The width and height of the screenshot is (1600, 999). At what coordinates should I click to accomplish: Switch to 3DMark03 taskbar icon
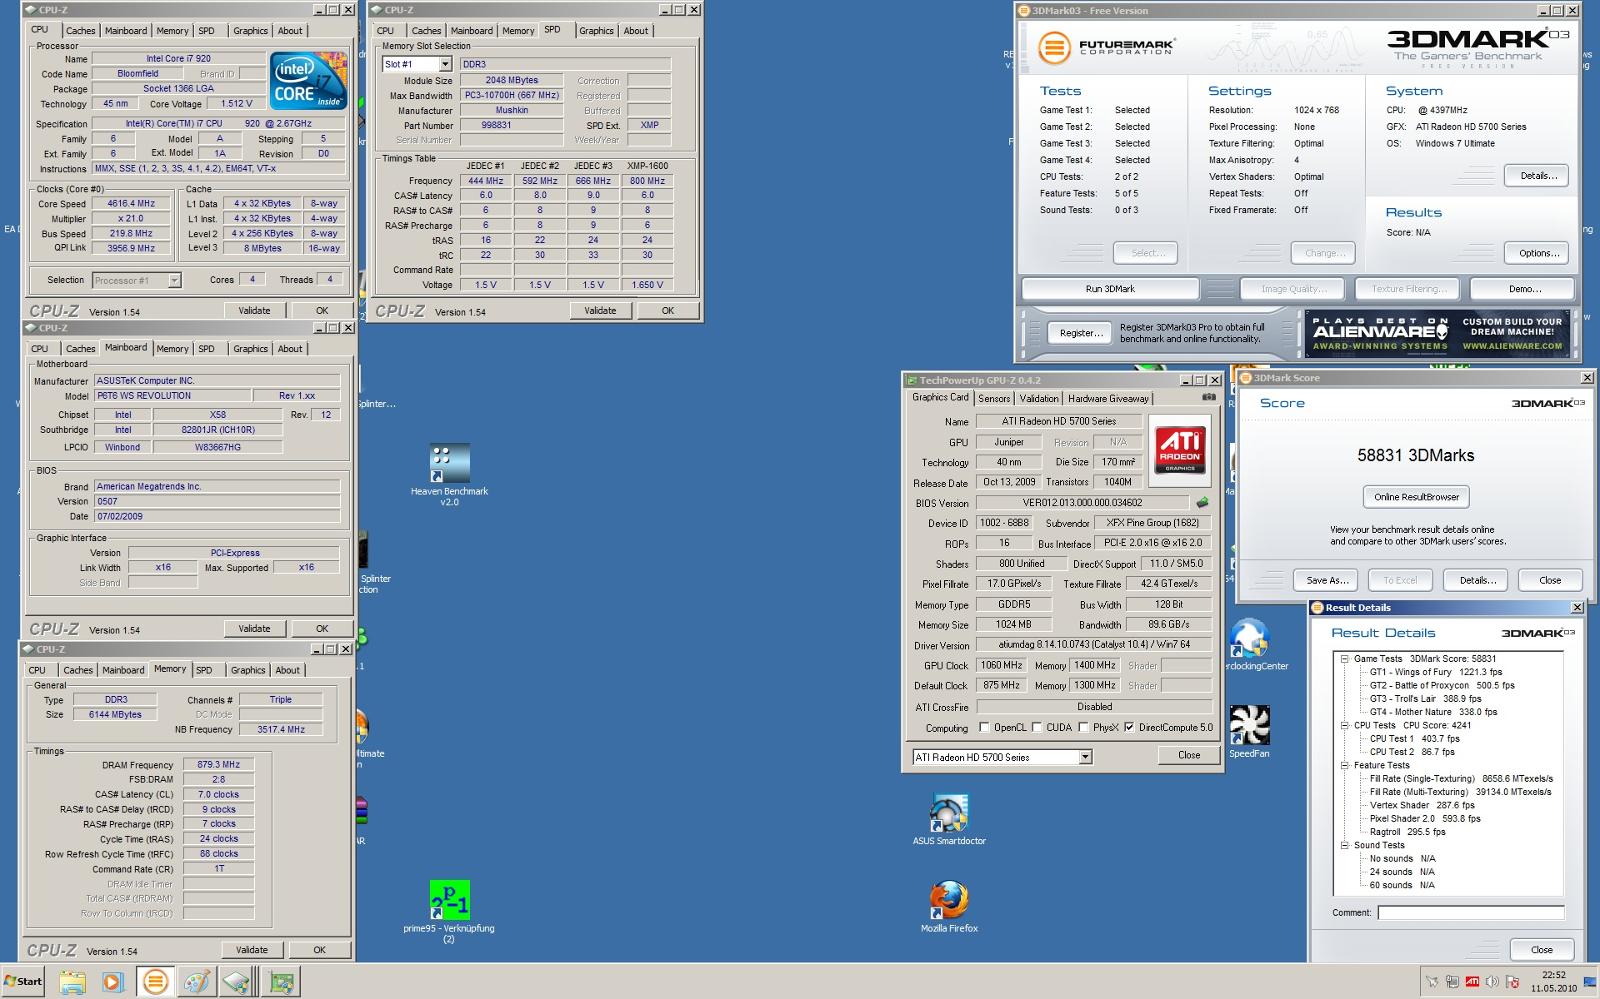pos(155,981)
